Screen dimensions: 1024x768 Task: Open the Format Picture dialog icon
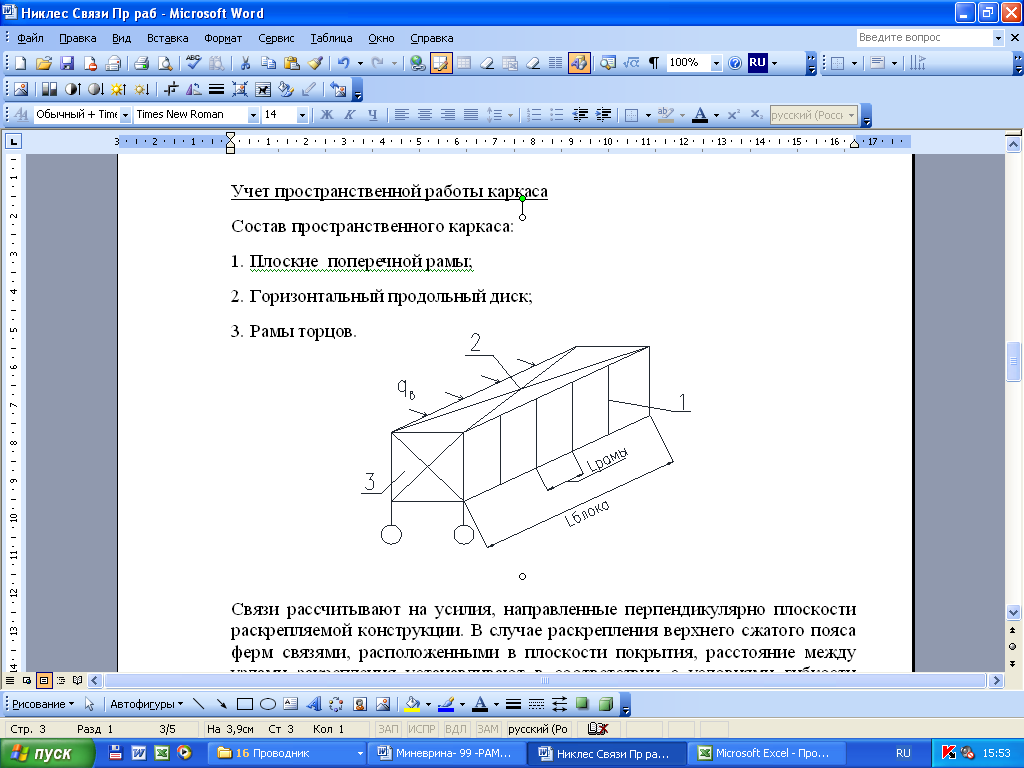(286, 89)
